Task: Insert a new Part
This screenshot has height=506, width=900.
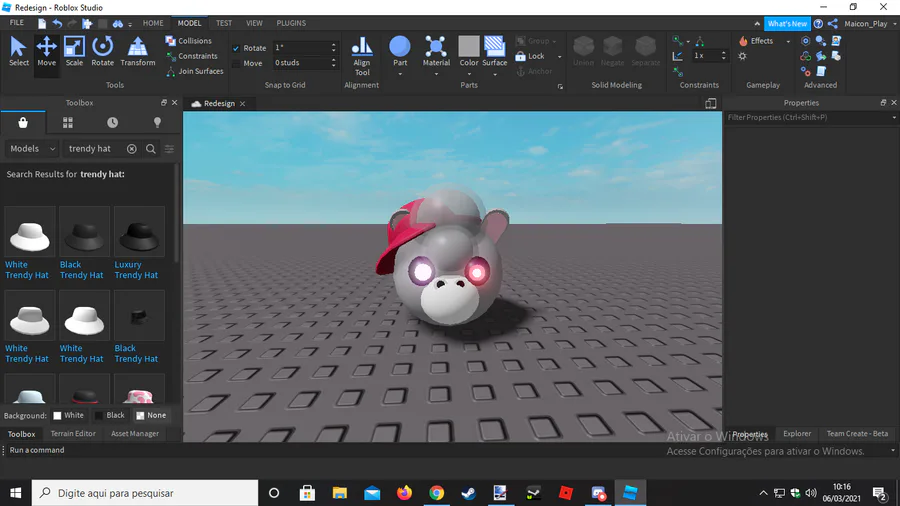Action: (x=400, y=50)
